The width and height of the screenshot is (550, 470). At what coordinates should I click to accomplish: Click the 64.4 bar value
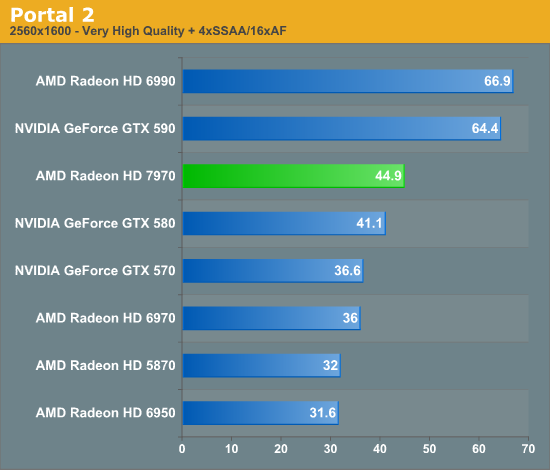click(x=485, y=128)
